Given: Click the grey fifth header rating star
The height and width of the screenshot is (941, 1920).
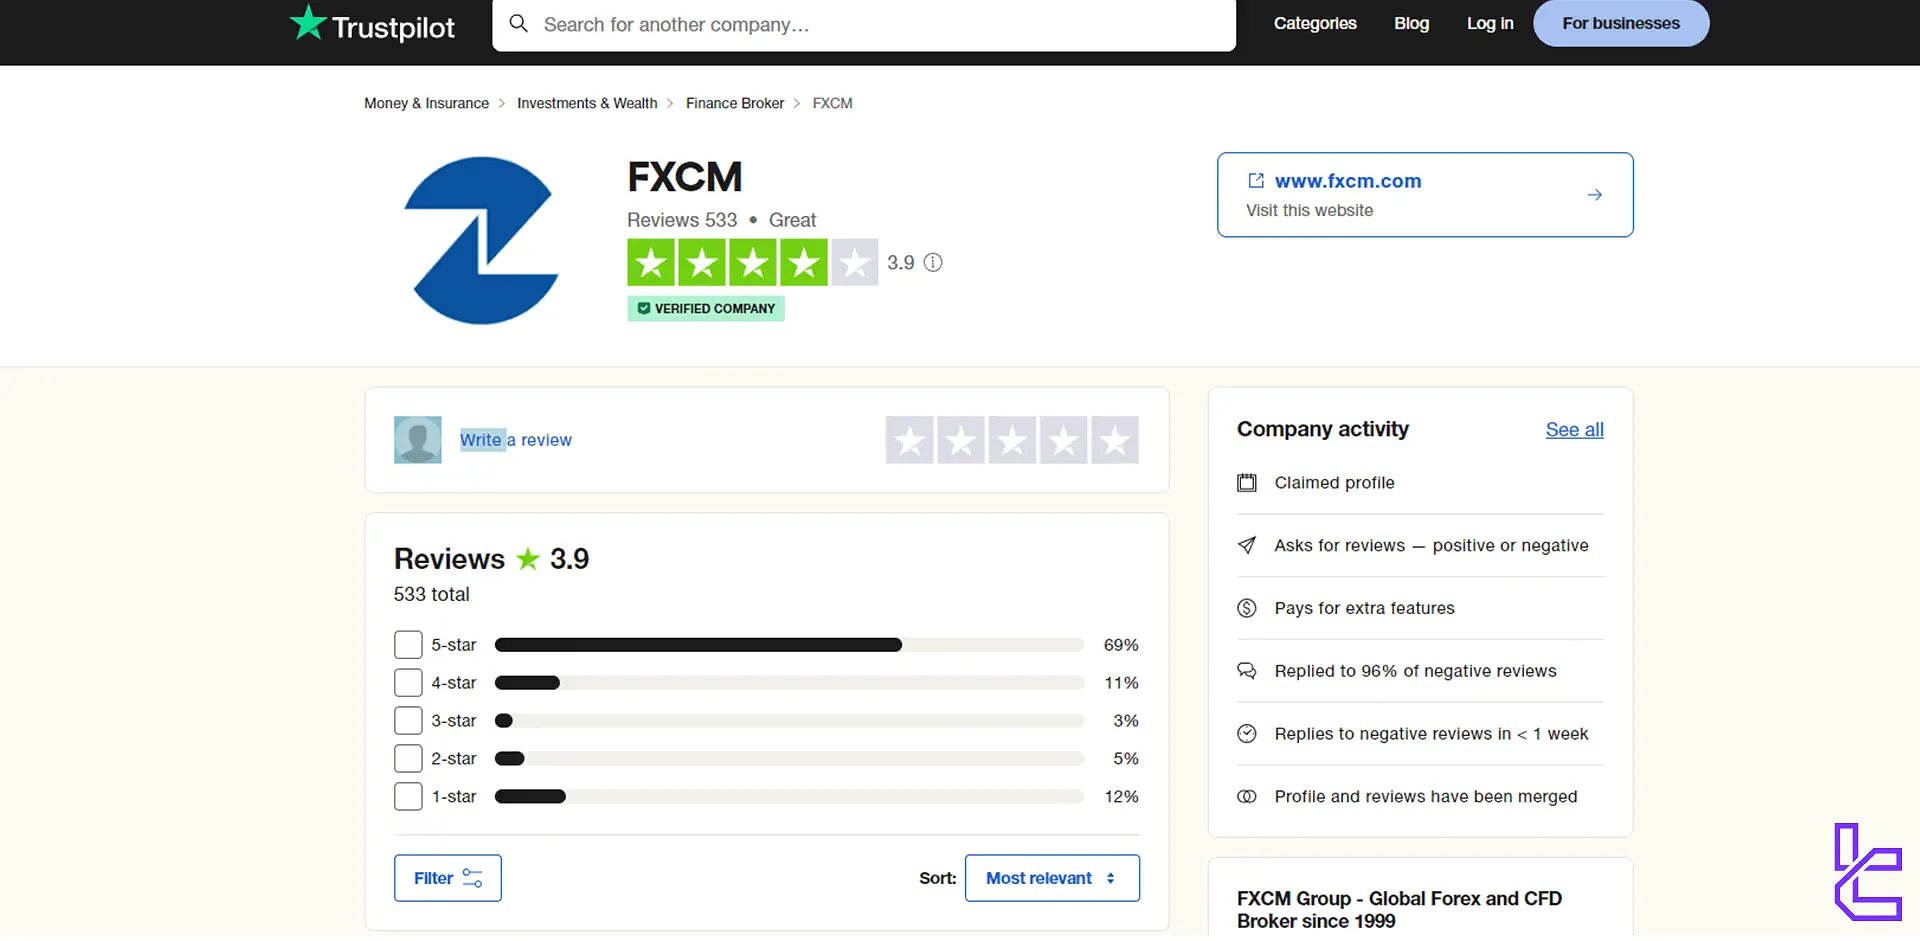Looking at the screenshot, I should point(855,263).
